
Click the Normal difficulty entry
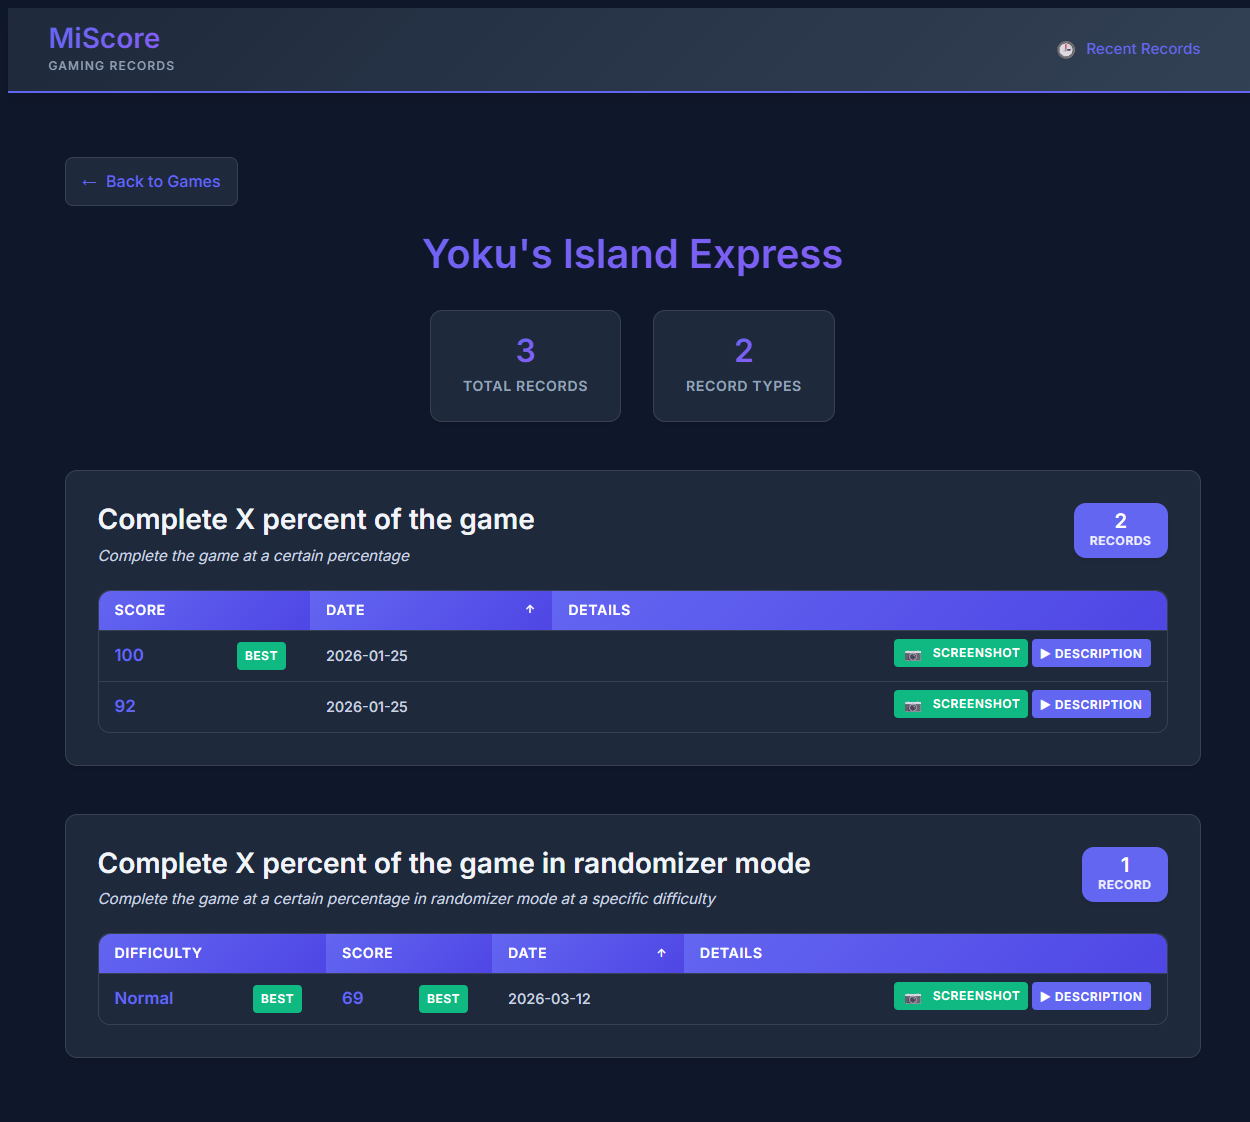click(x=144, y=998)
